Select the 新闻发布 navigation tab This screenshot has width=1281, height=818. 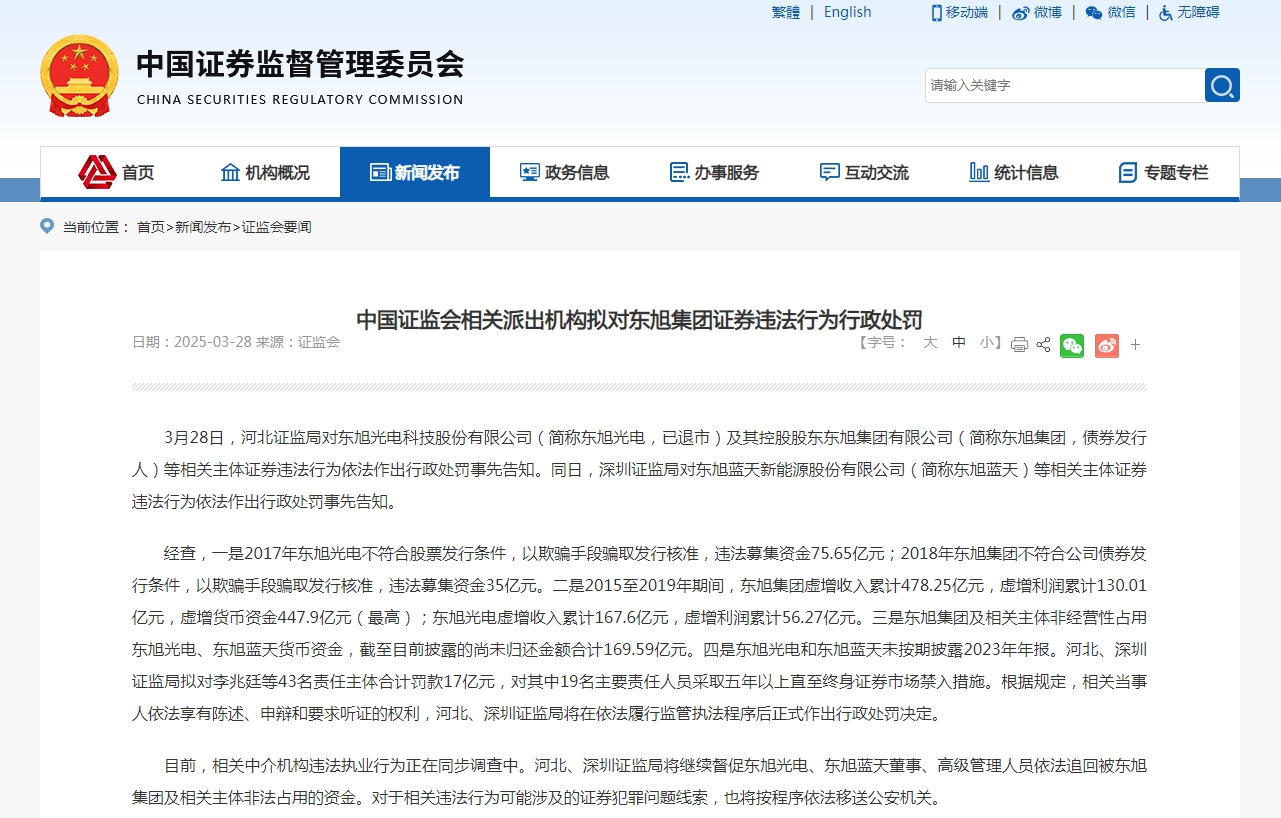[415, 172]
